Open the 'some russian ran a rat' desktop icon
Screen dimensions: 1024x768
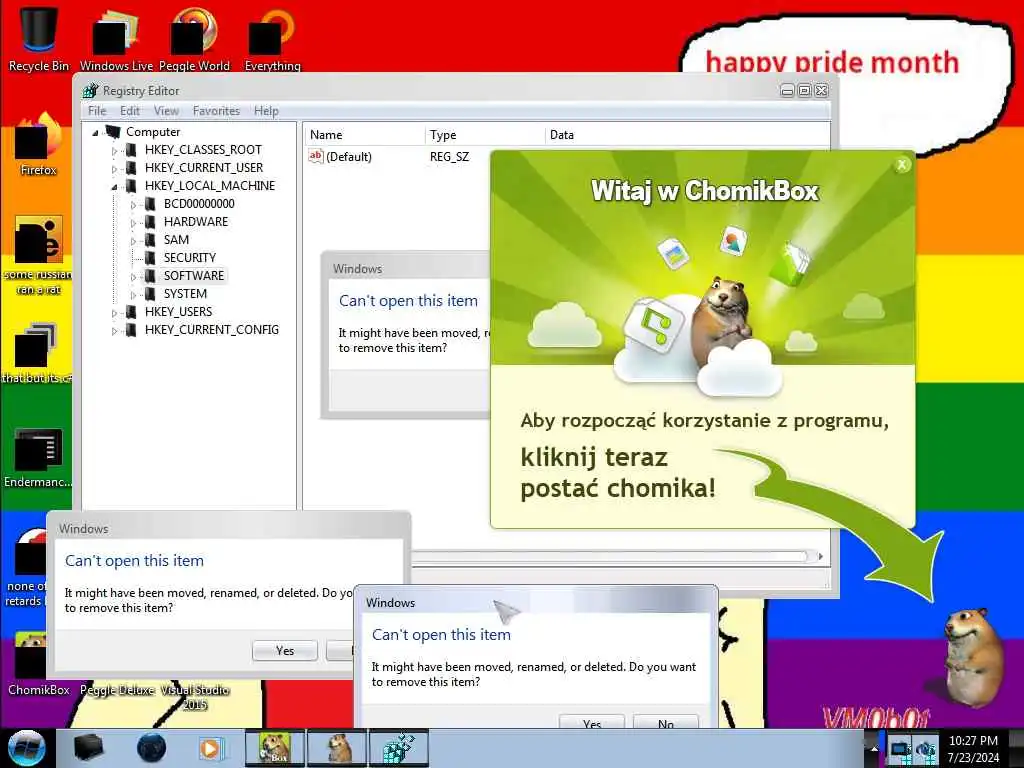(38, 255)
